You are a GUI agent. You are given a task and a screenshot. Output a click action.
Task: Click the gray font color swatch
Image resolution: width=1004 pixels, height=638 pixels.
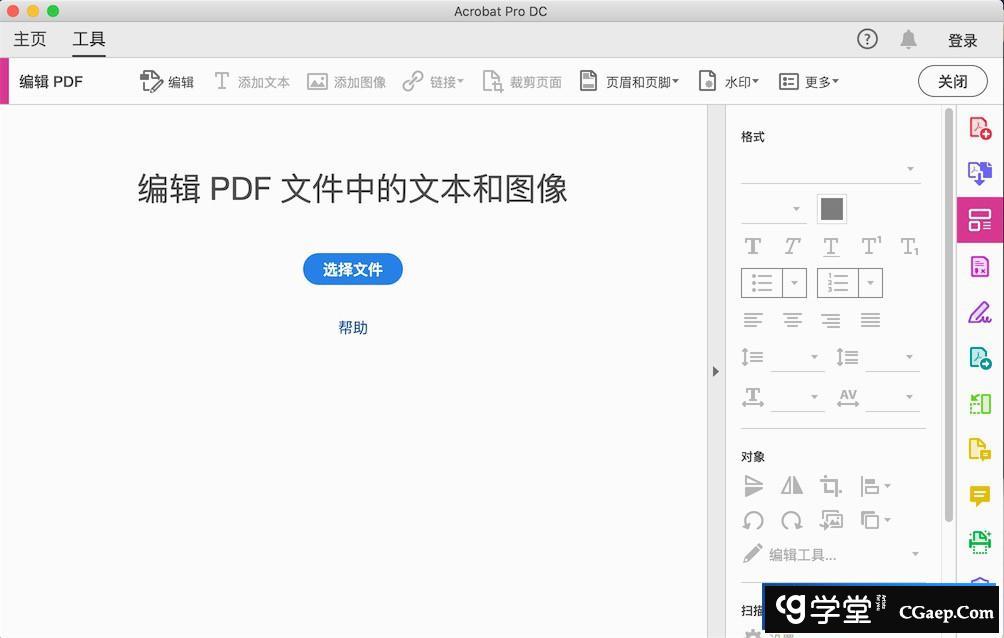[x=832, y=208]
